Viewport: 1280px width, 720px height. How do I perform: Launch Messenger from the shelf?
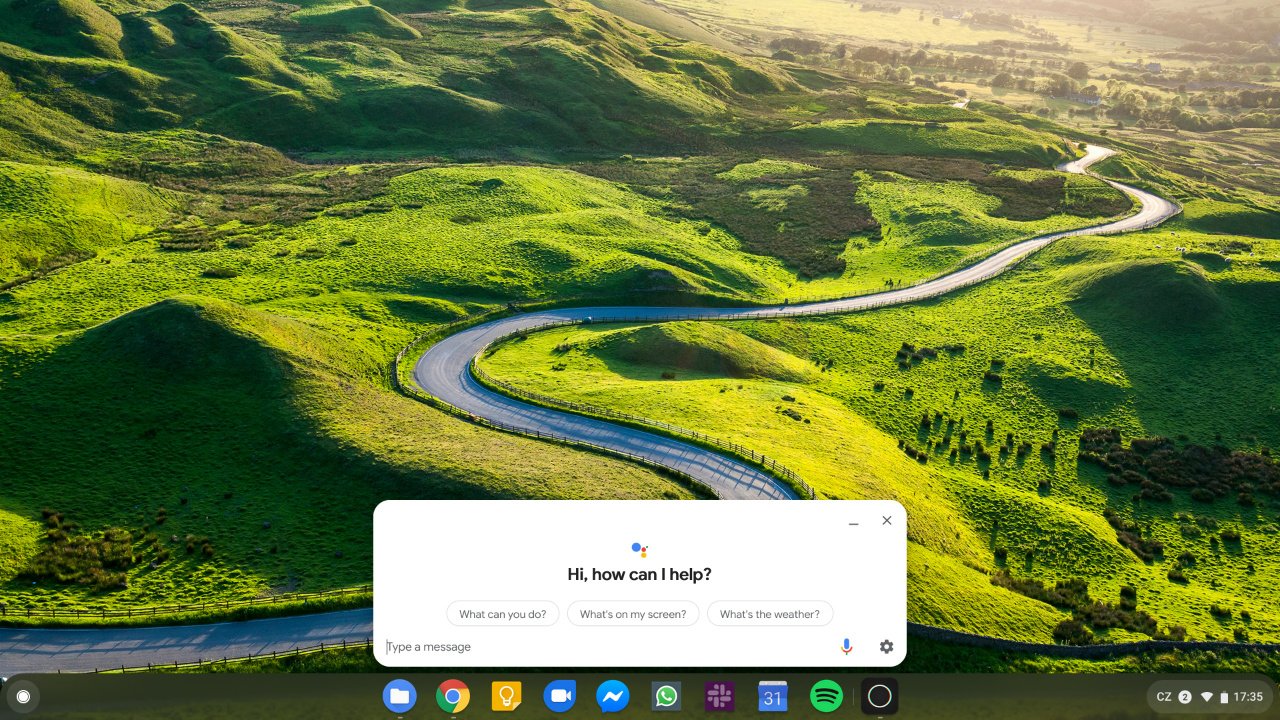point(613,696)
